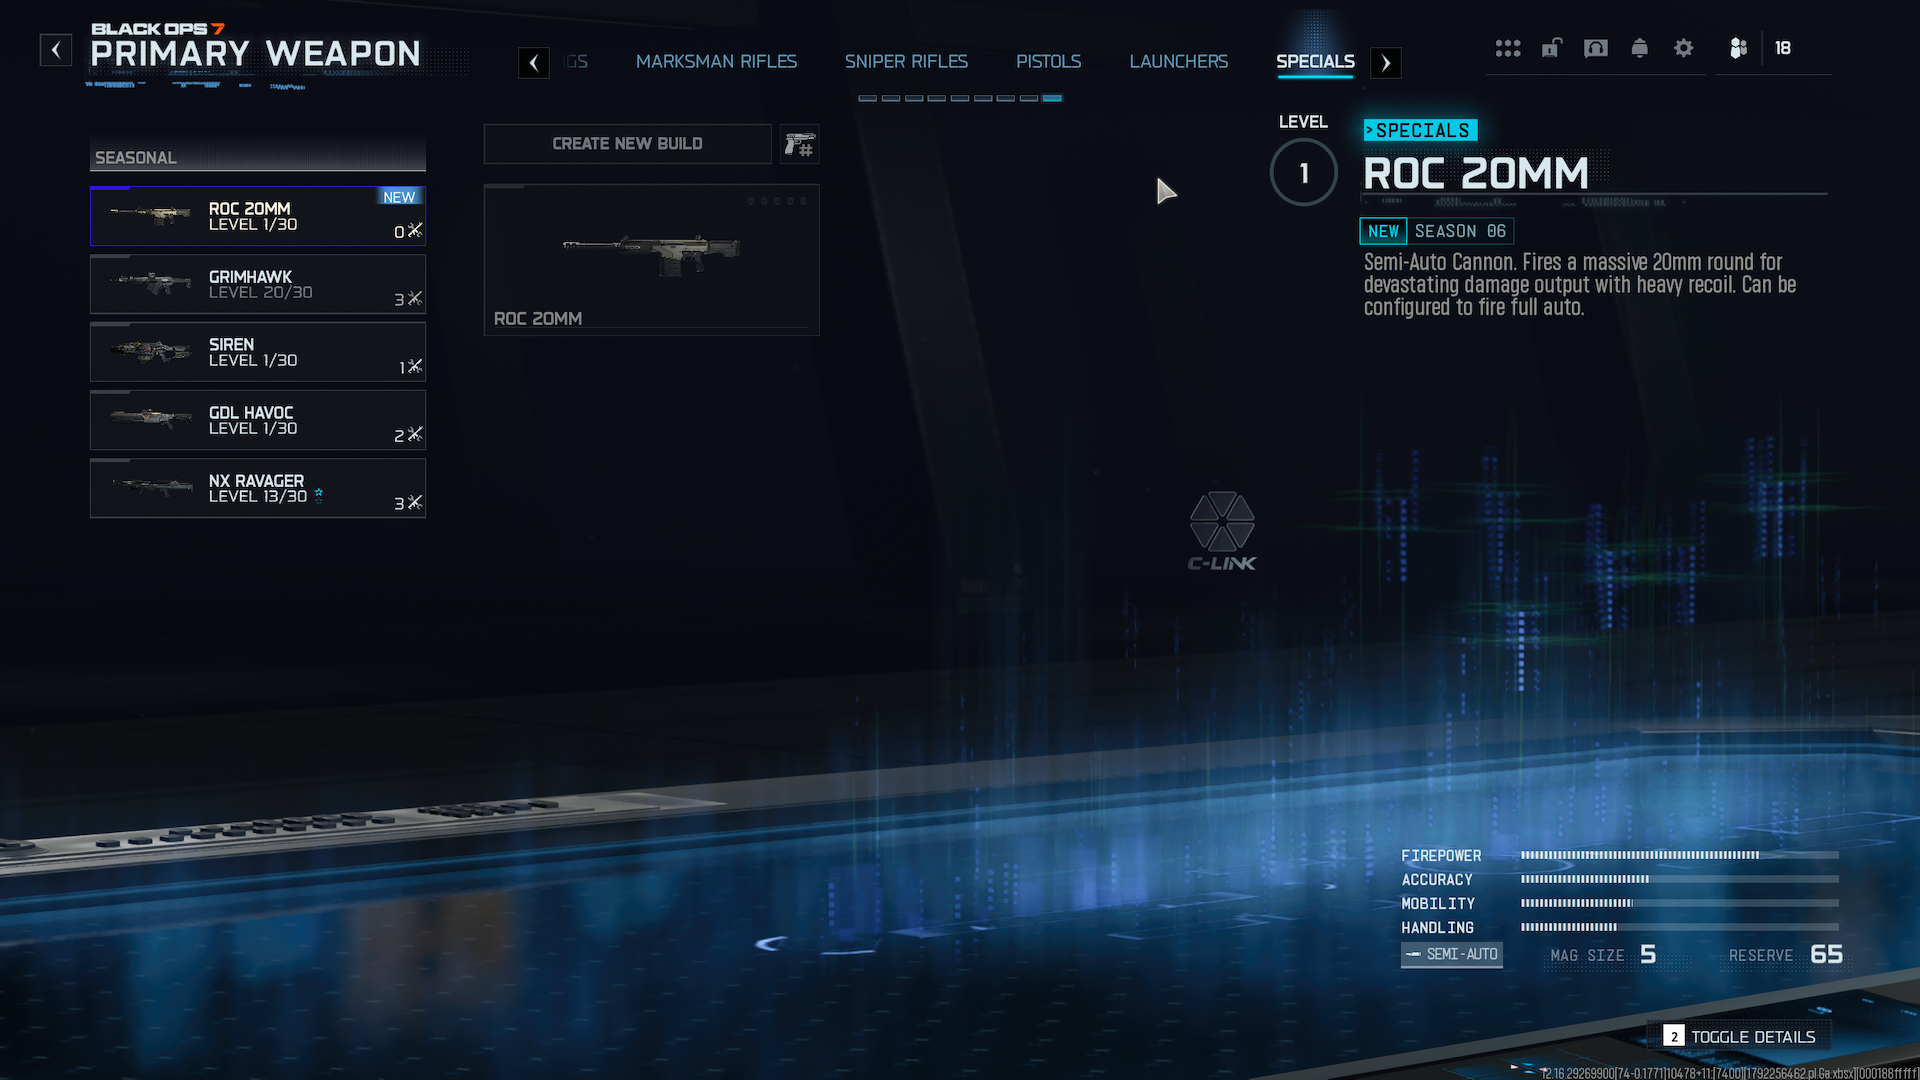Open the ROC 20MM build thumbnail
The width and height of the screenshot is (1920, 1080).
[x=652, y=260]
